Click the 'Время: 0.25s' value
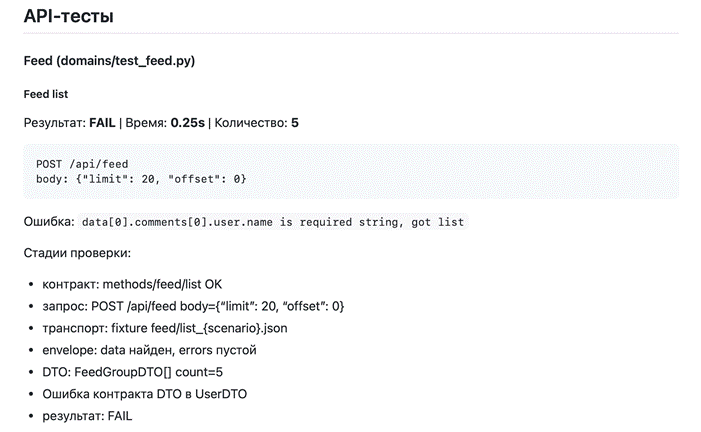 coord(165,123)
